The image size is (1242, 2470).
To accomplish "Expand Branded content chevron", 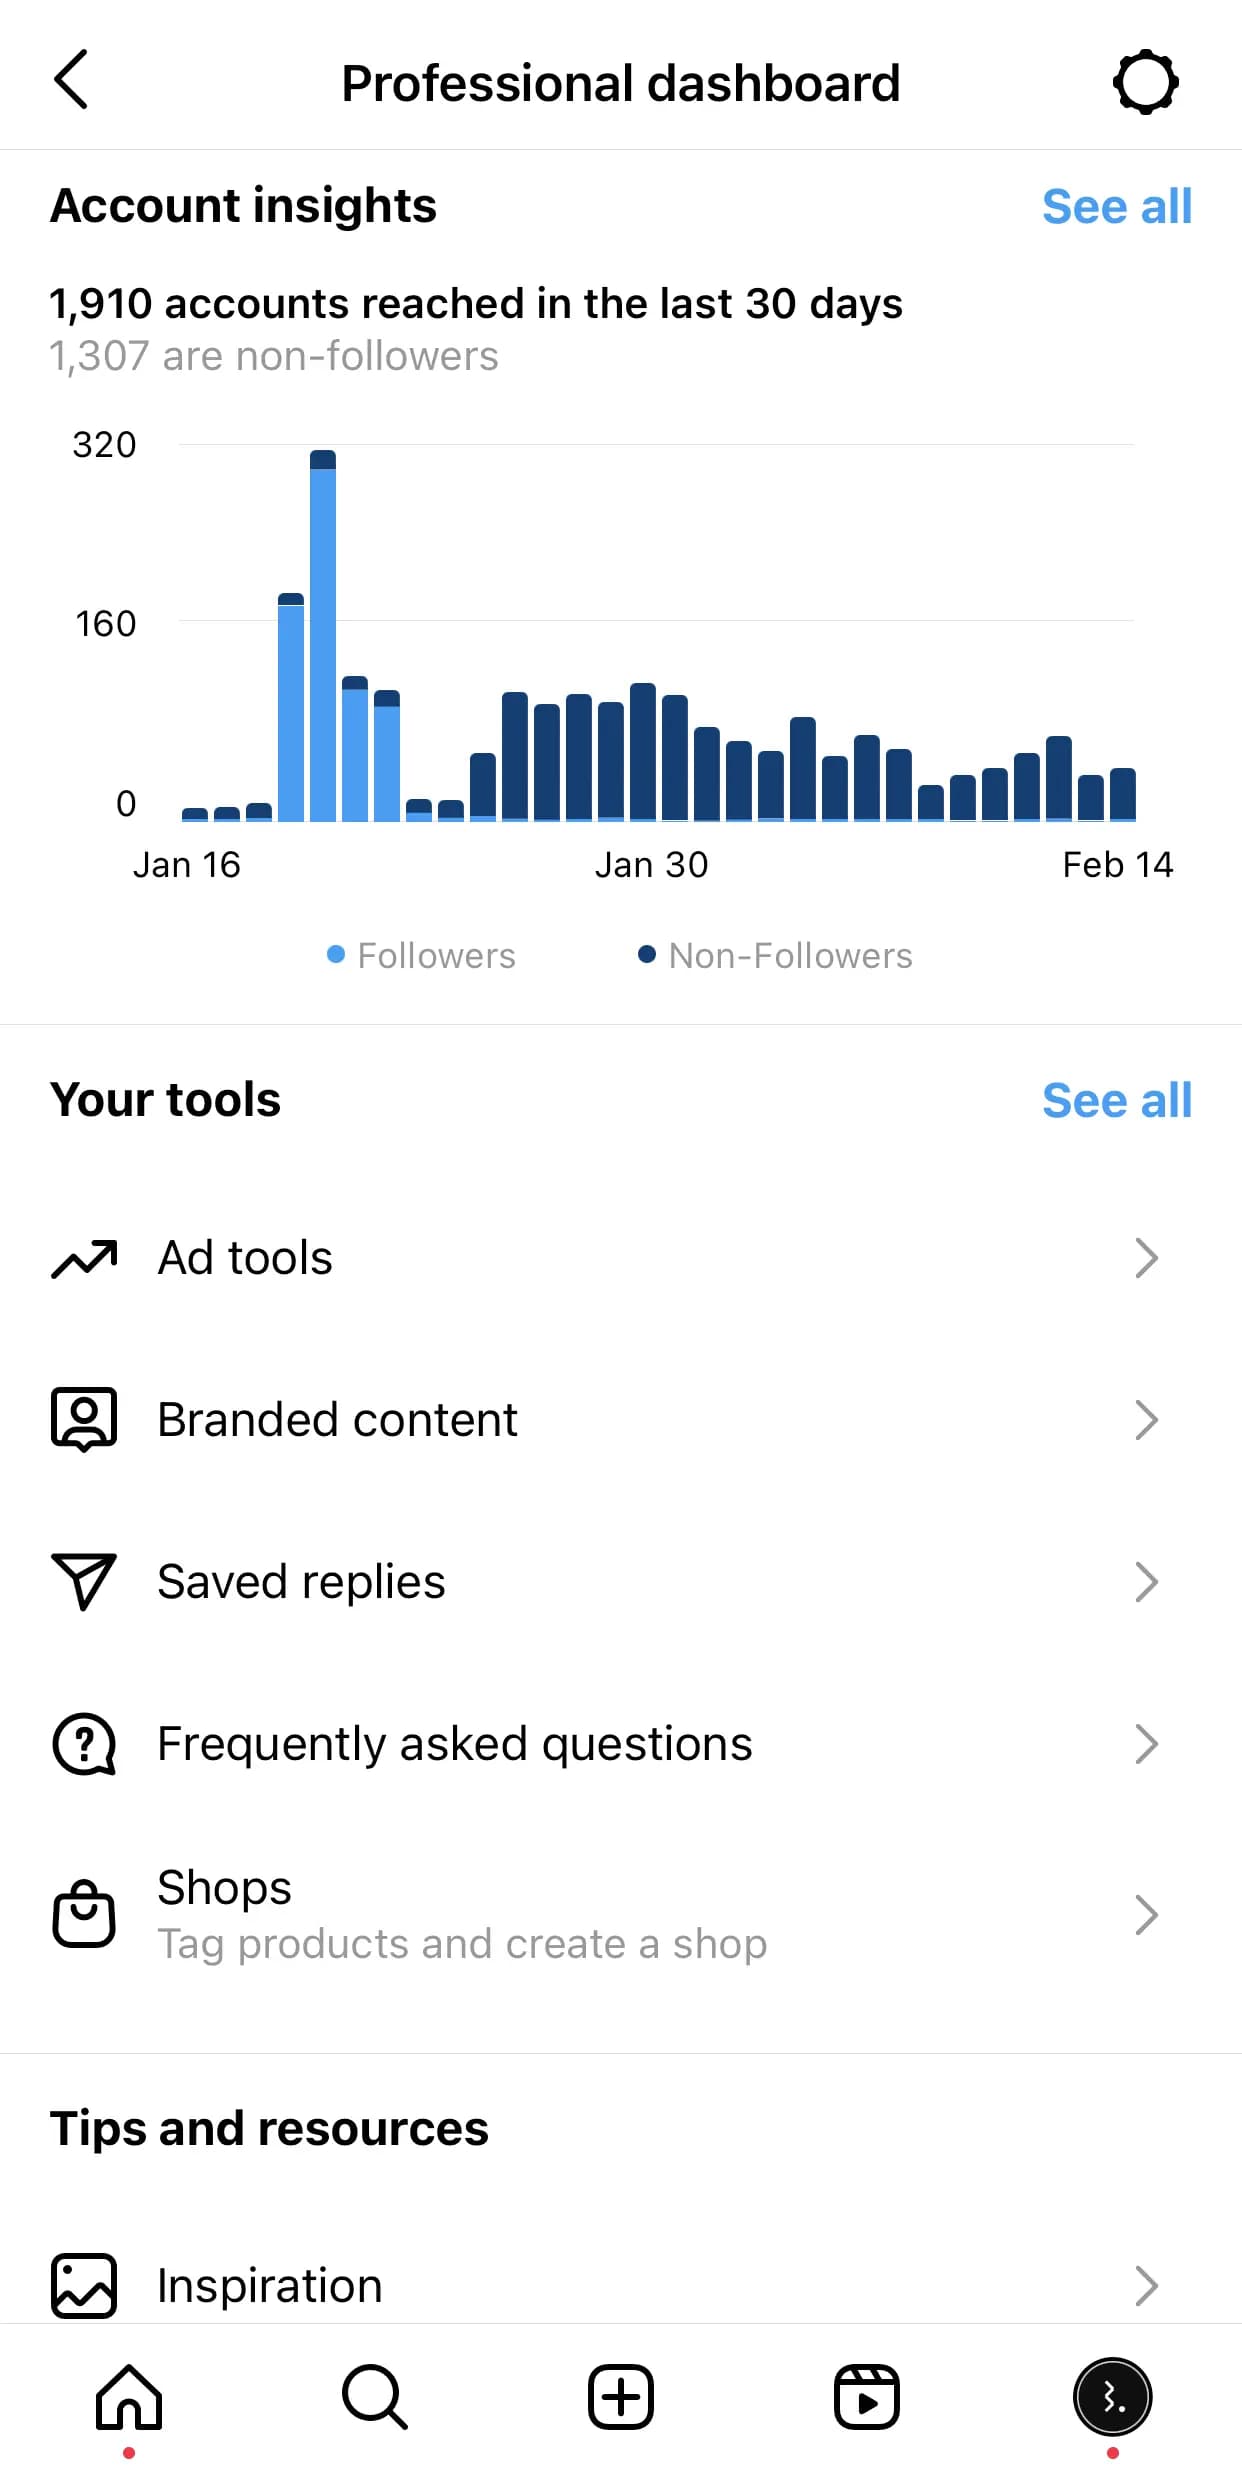I will (1146, 1420).
